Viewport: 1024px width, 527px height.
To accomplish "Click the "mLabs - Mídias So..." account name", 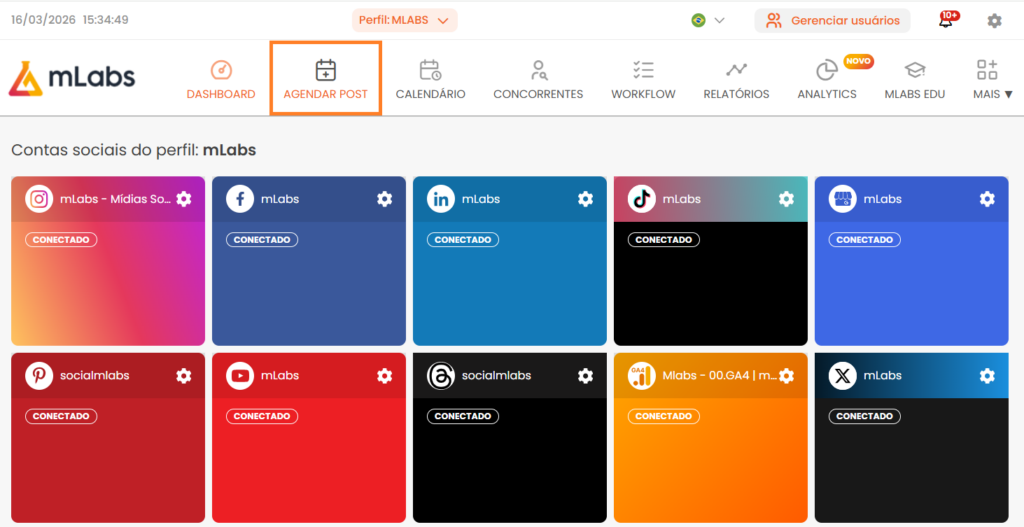I will 116,199.
